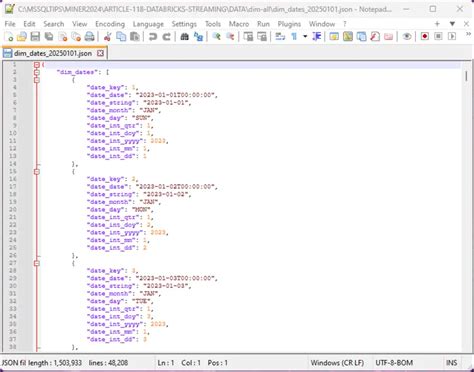Image resolution: width=474 pixels, height=372 pixels.
Task: Toggle the Show all characters pilcrow icon
Action: pos(294,36)
